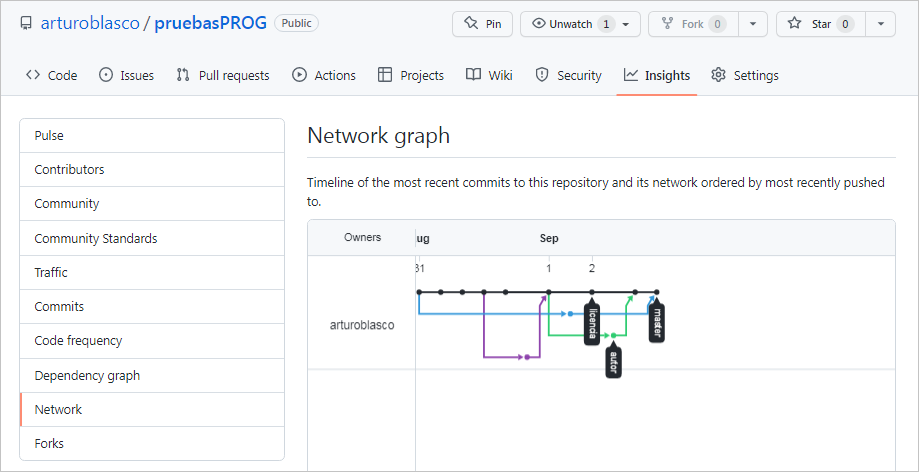
Task: Open Contributors in the sidebar
Action: pyautogui.click(x=152, y=169)
